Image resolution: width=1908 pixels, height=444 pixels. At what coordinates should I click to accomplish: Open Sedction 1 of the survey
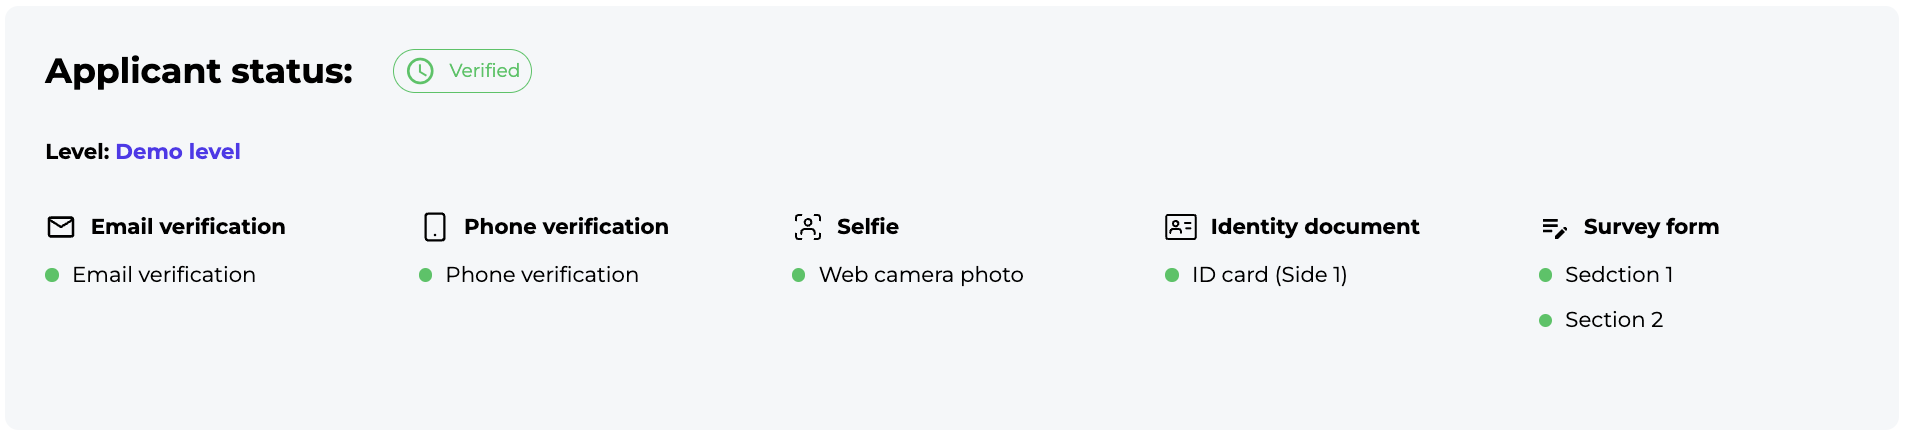[x=1618, y=275]
